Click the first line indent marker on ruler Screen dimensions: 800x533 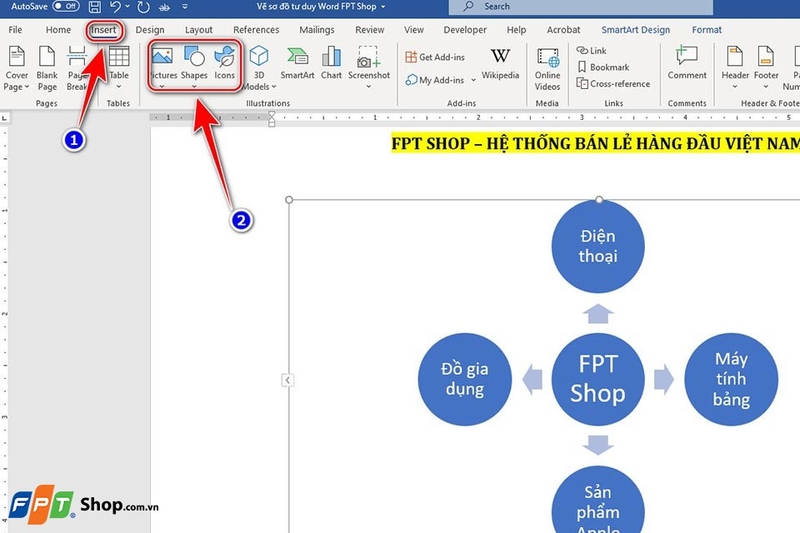[x=271, y=114]
